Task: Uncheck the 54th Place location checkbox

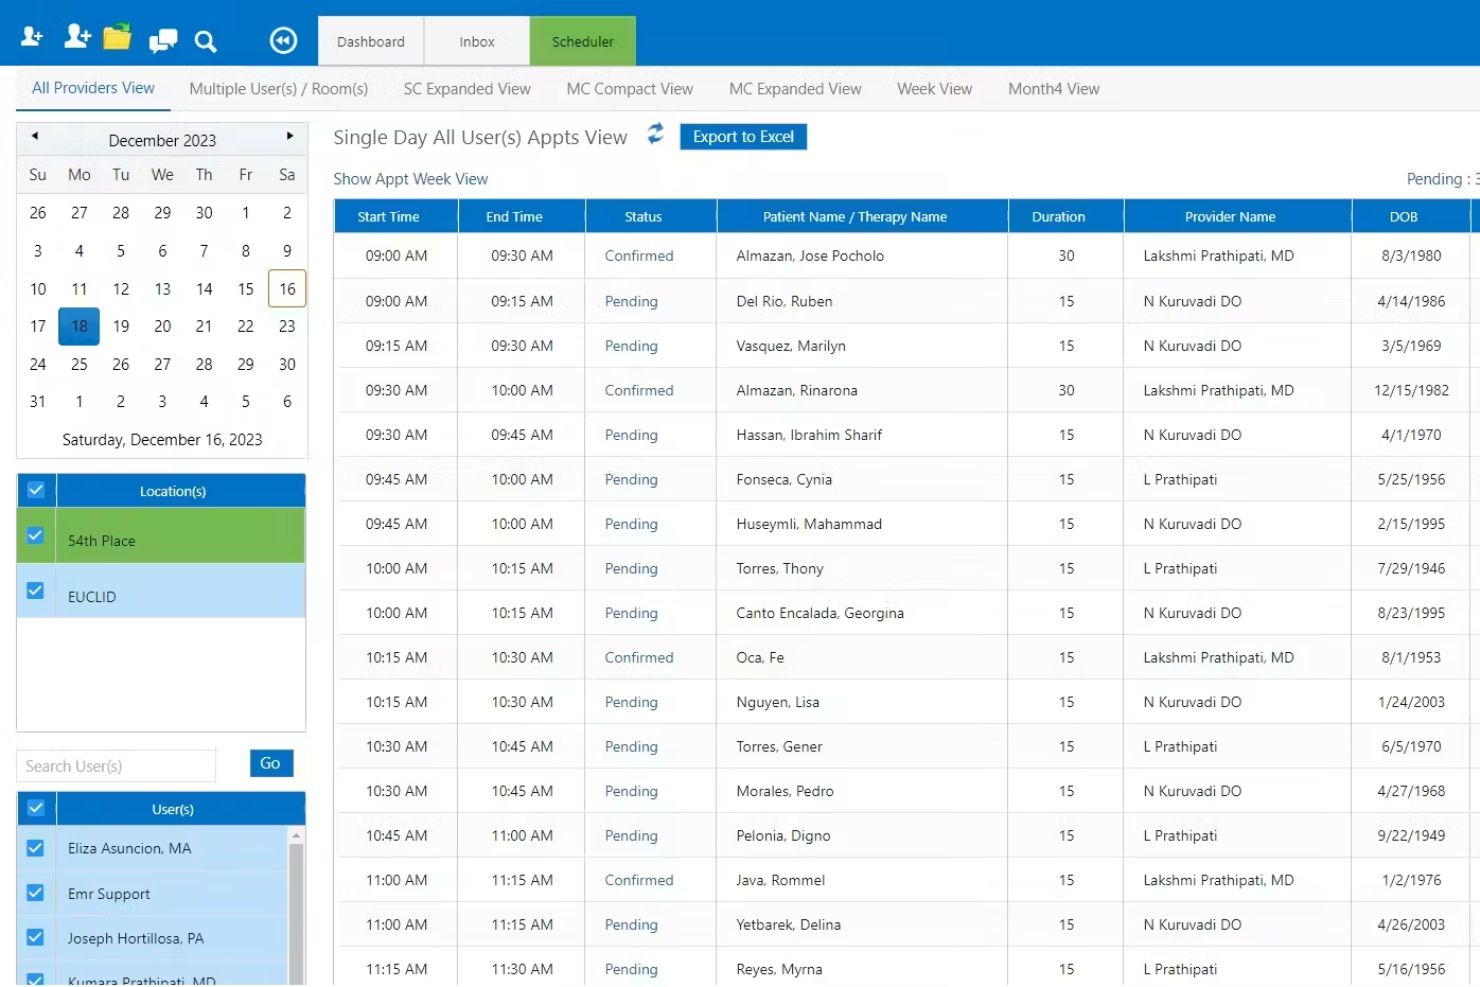Action: tap(35, 536)
